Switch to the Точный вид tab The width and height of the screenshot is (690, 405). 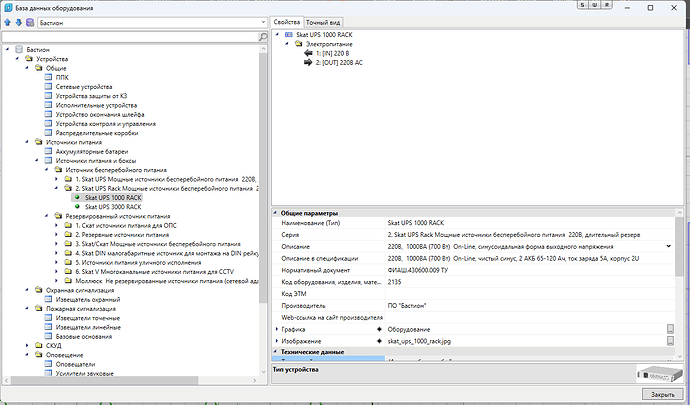coord(326,21)
